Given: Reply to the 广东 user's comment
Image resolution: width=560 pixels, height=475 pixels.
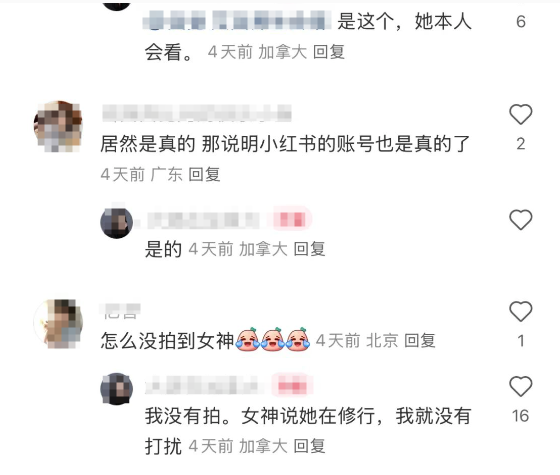Looking at the screenshot, I should tap(204, 174).
